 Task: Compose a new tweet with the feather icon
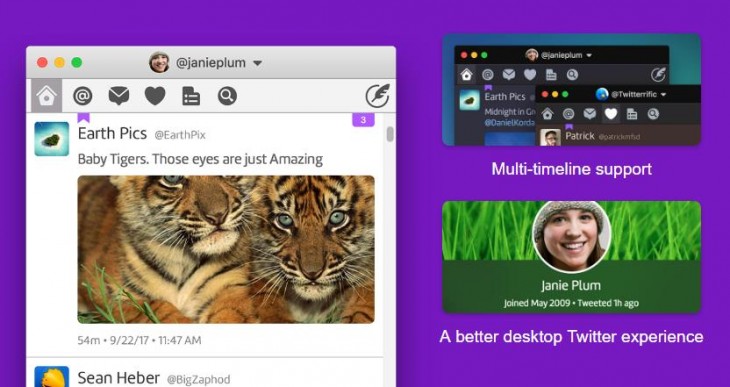click(377, 96)
